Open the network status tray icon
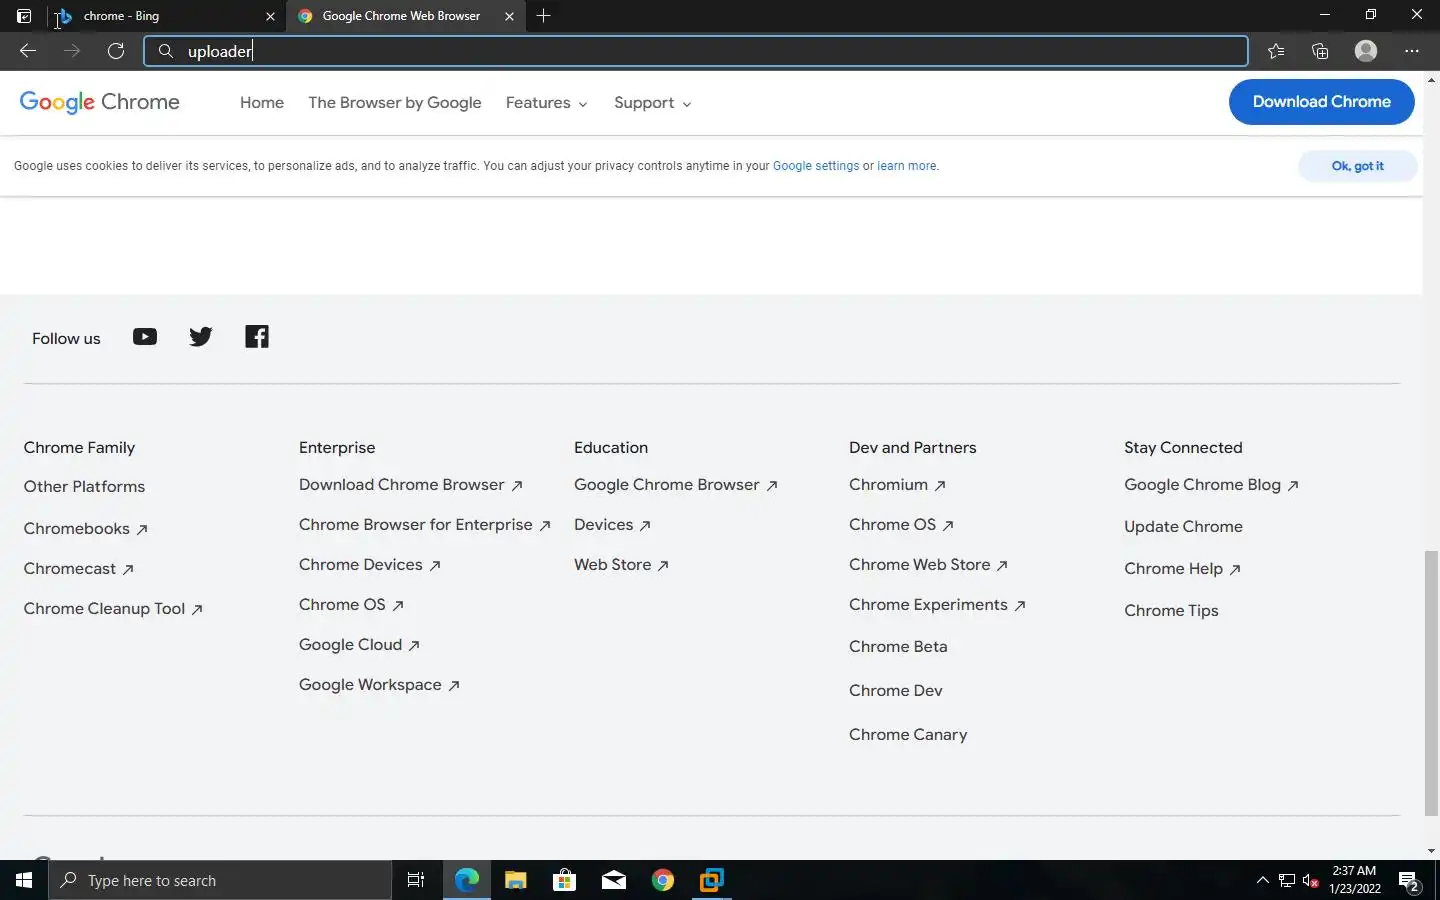Image resolution: width=1440 pixels, height=900 pixels. pyautogui.click(x=1287, y=881)
